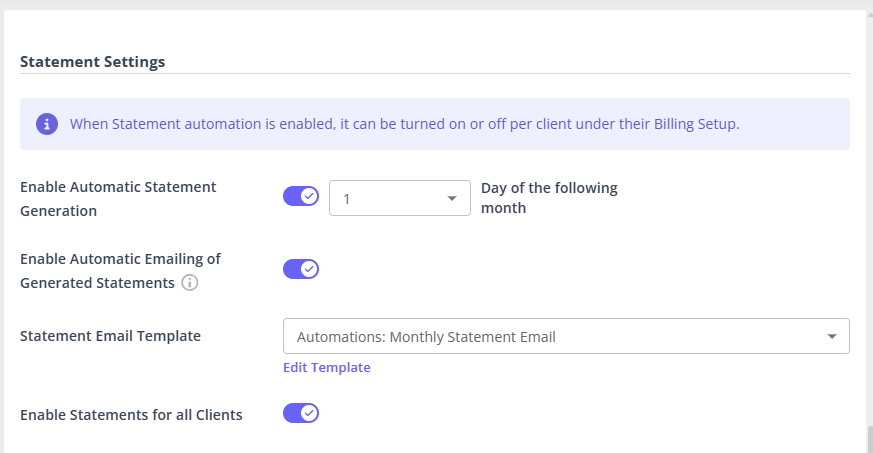Open the day of month dropdown showing 1
The width and height of the screenshot is (873, 453).
coord(399,198)
